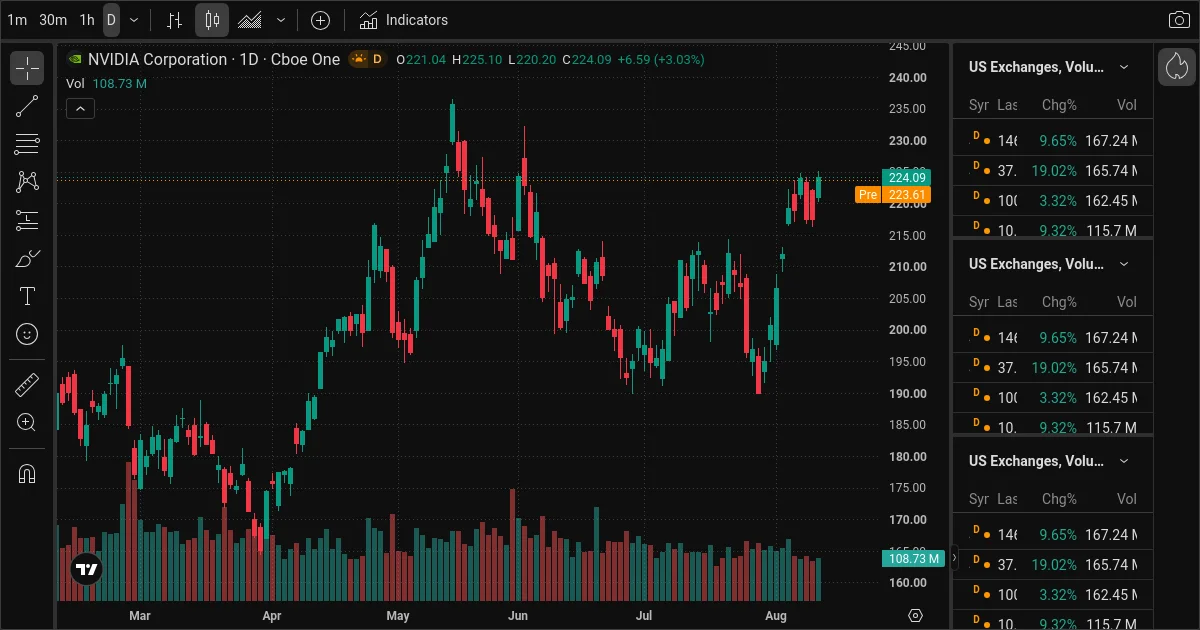Select middle hotlist row with 9.65% change

(1052, 338)
